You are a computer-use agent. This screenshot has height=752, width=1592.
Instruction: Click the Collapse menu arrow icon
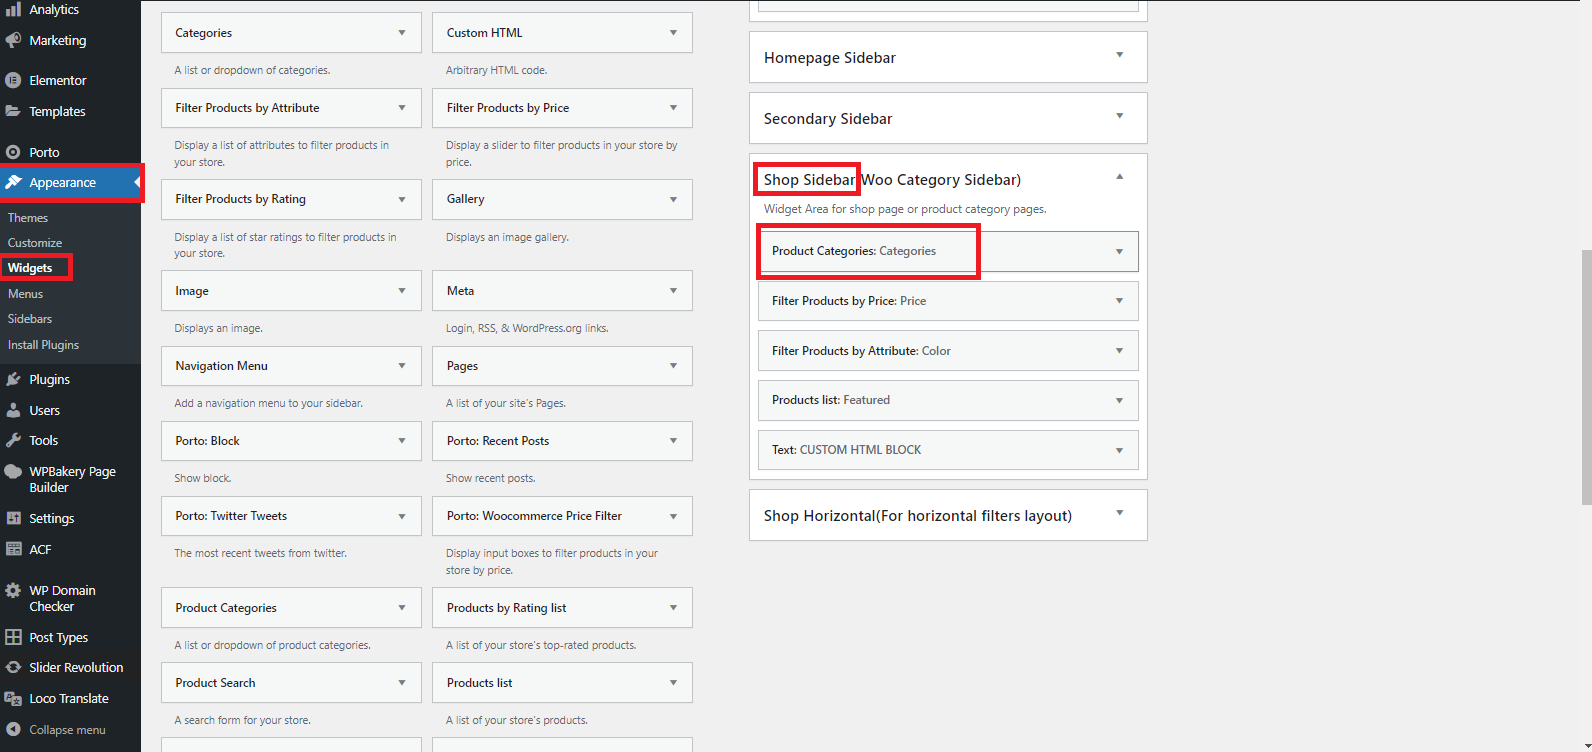13,730
